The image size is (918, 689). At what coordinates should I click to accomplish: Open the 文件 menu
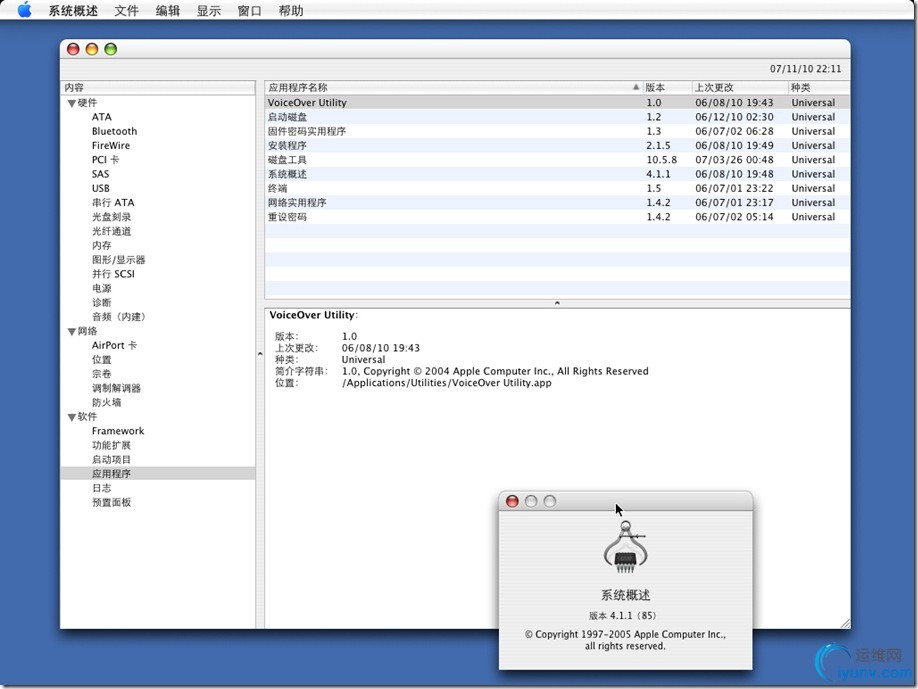point(126,11)
